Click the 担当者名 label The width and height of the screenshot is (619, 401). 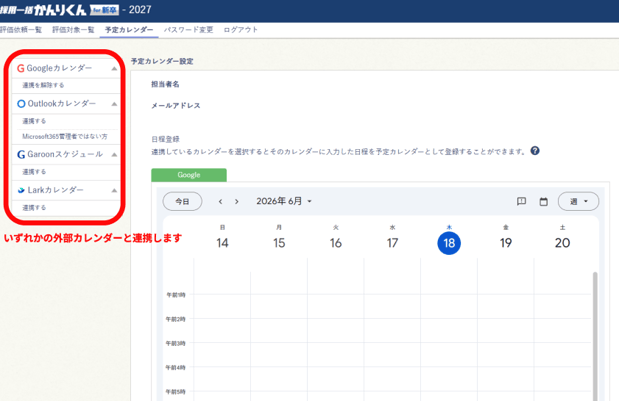165,84
